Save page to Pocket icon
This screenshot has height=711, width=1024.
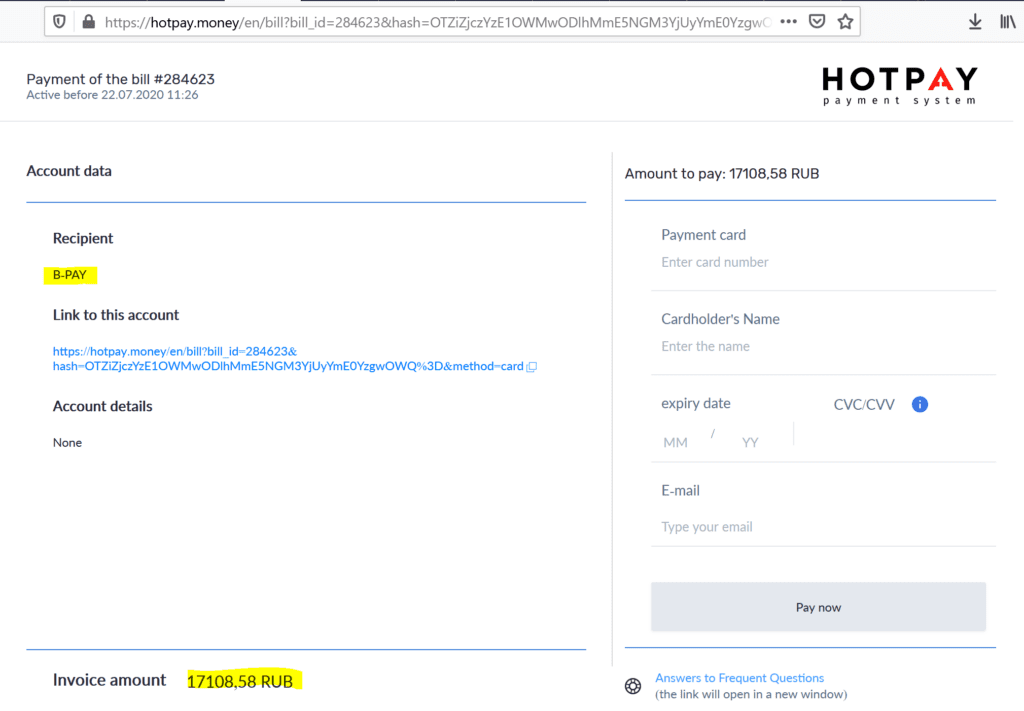tap(816, 22)
